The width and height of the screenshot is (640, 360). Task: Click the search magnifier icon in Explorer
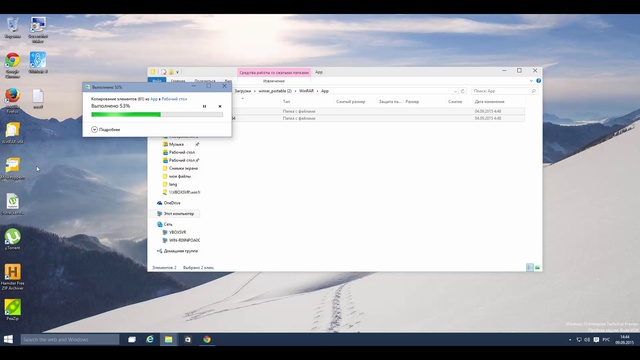pos(533,91)
